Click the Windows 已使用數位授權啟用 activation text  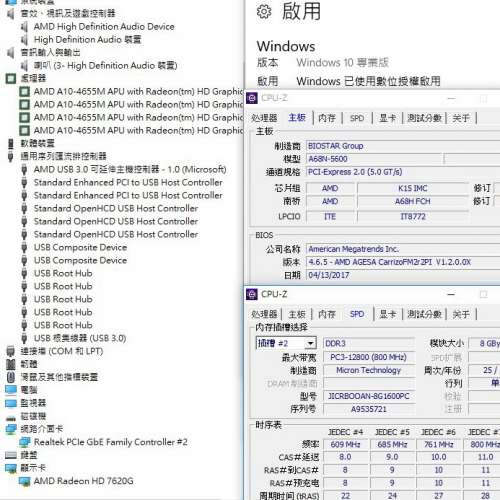pos(368,81)
